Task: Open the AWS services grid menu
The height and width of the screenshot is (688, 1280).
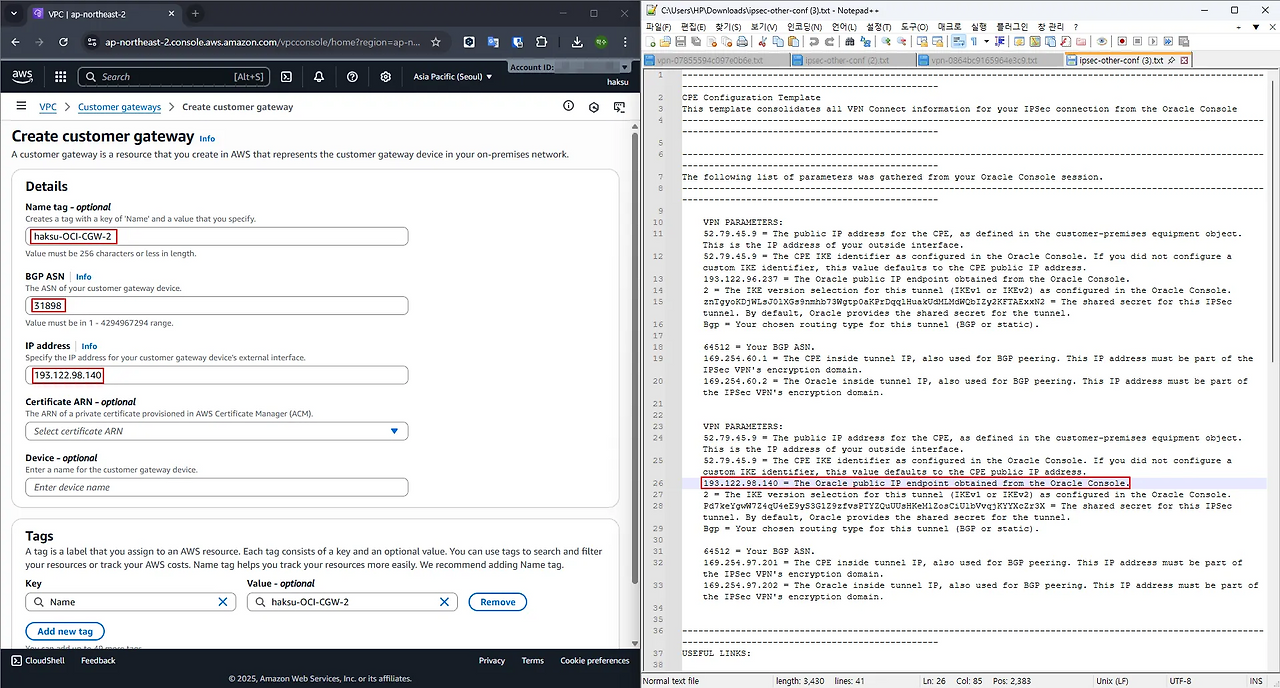Action: click(60, 77)
